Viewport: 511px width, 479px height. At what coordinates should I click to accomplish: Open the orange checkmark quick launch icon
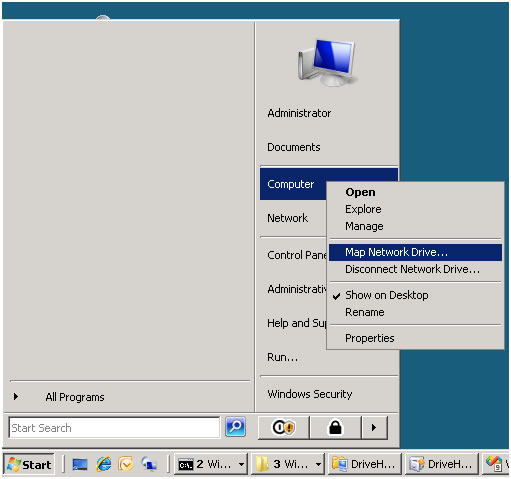(126, 464)
